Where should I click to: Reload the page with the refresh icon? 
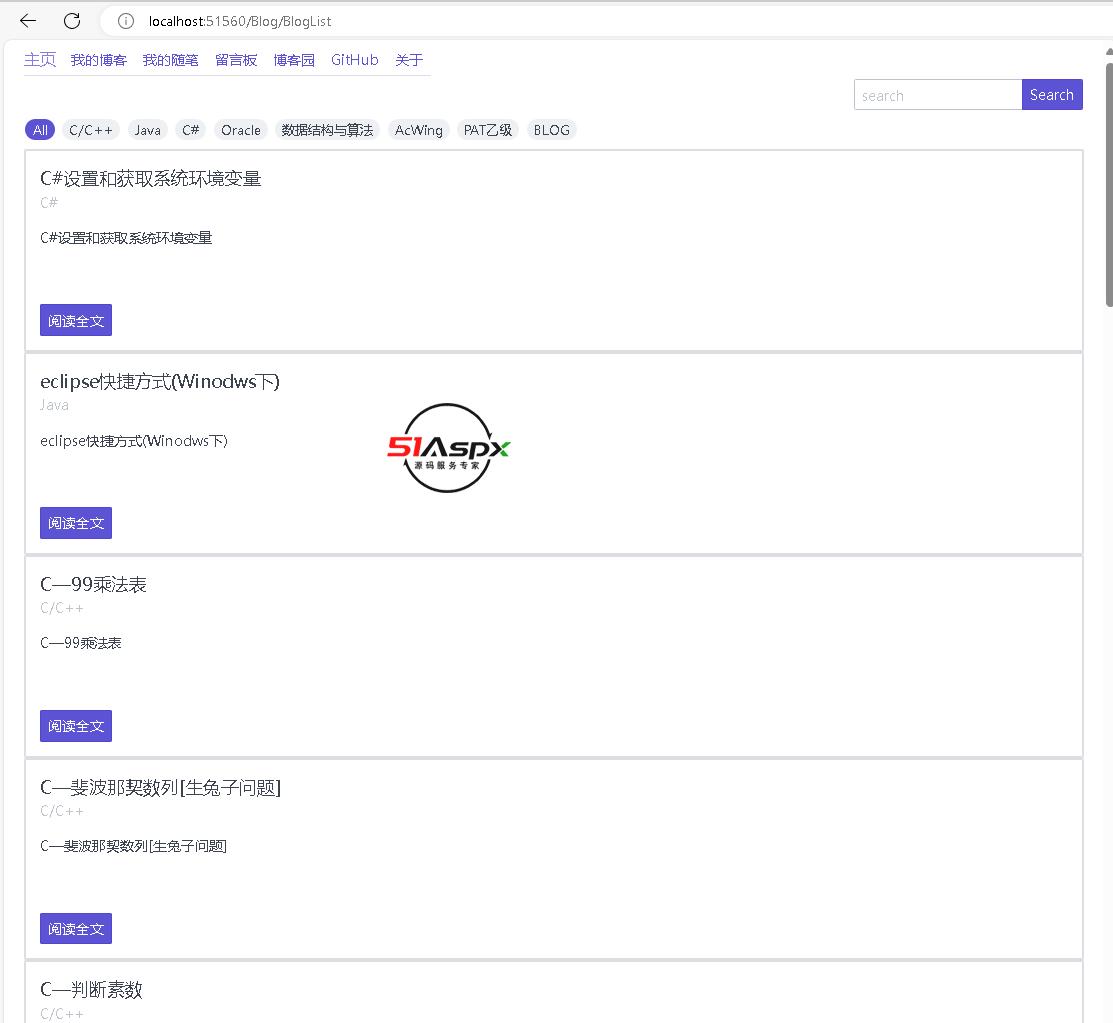(72, 21)
